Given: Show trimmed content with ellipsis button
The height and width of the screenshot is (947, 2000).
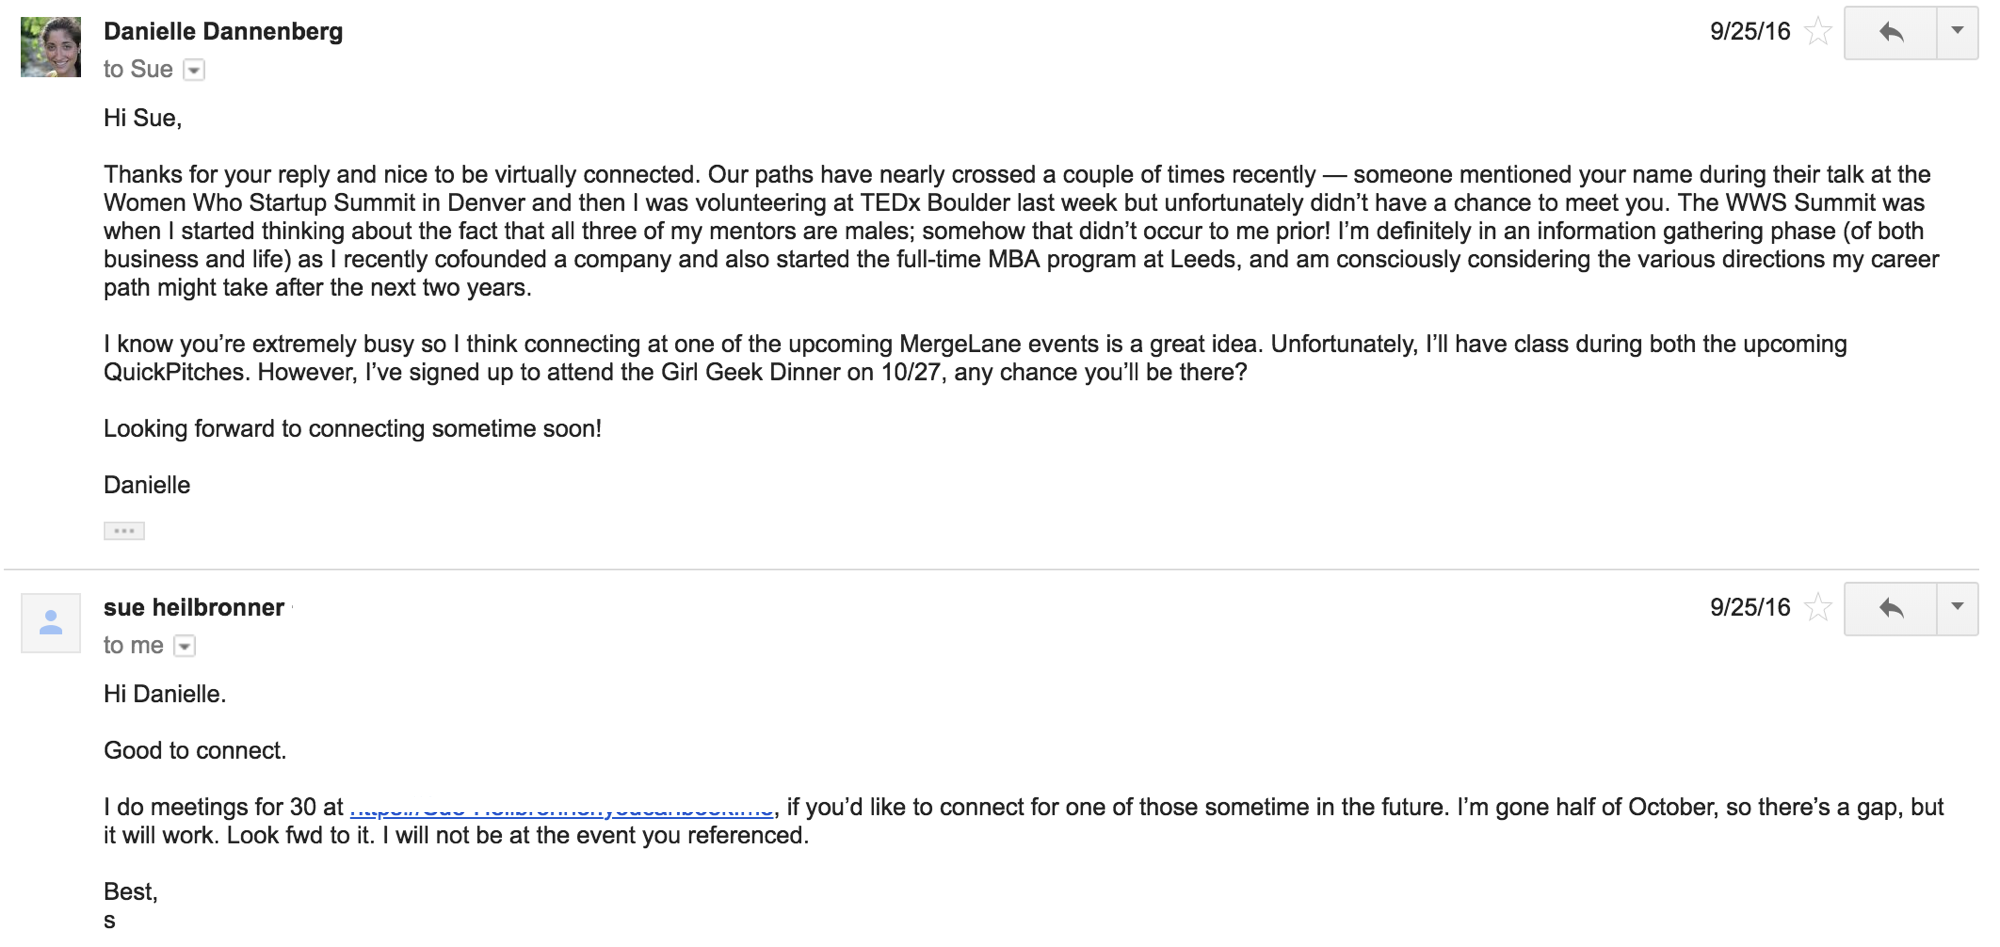Looking at the screenshot, I should click(x=124, y=531).
